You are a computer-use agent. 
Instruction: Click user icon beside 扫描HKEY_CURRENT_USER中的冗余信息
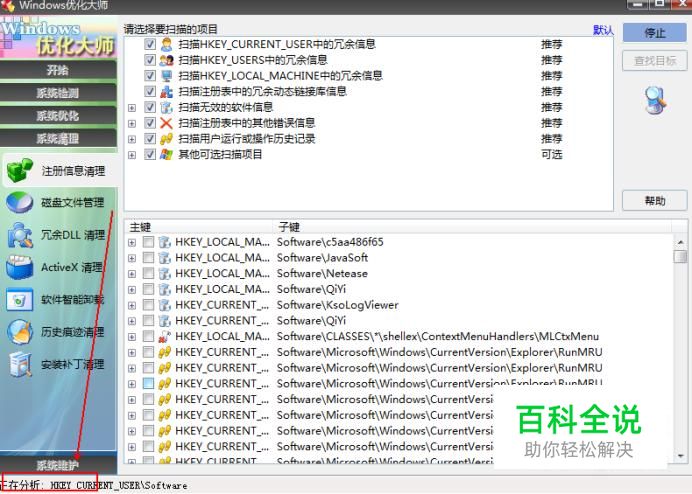click(166, 44)
